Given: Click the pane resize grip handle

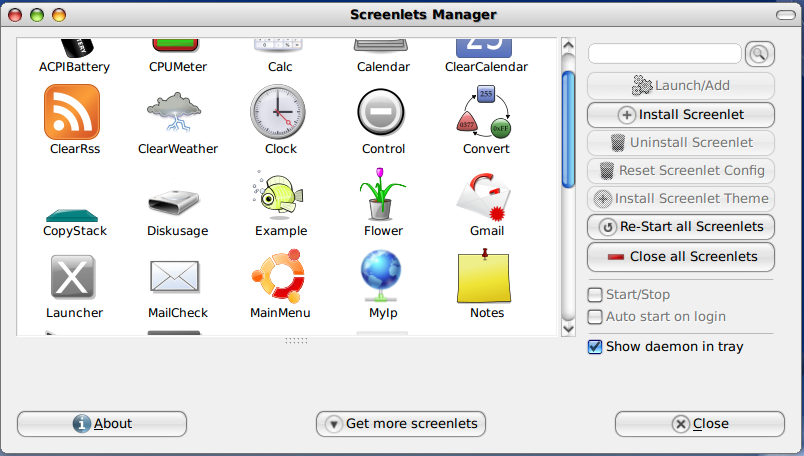Looking at the screenshot, I should click(x=296, y=341).
